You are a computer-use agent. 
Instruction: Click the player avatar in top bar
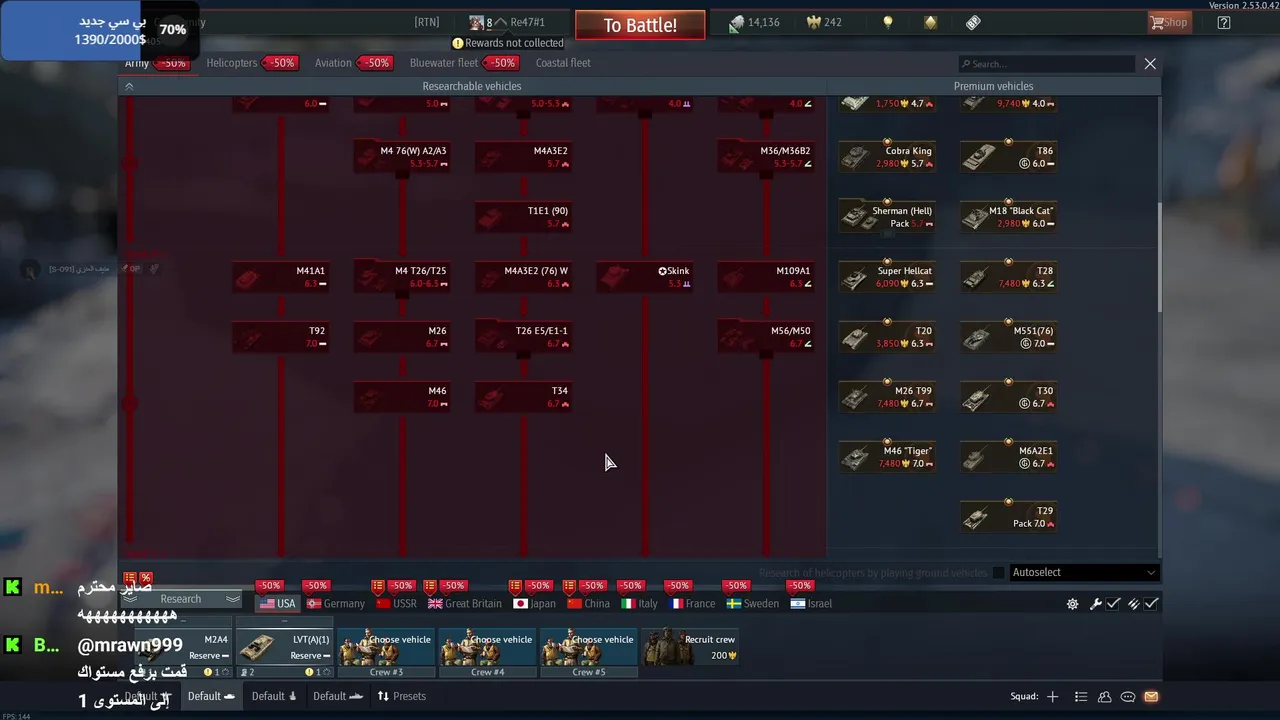coord(477,22)
